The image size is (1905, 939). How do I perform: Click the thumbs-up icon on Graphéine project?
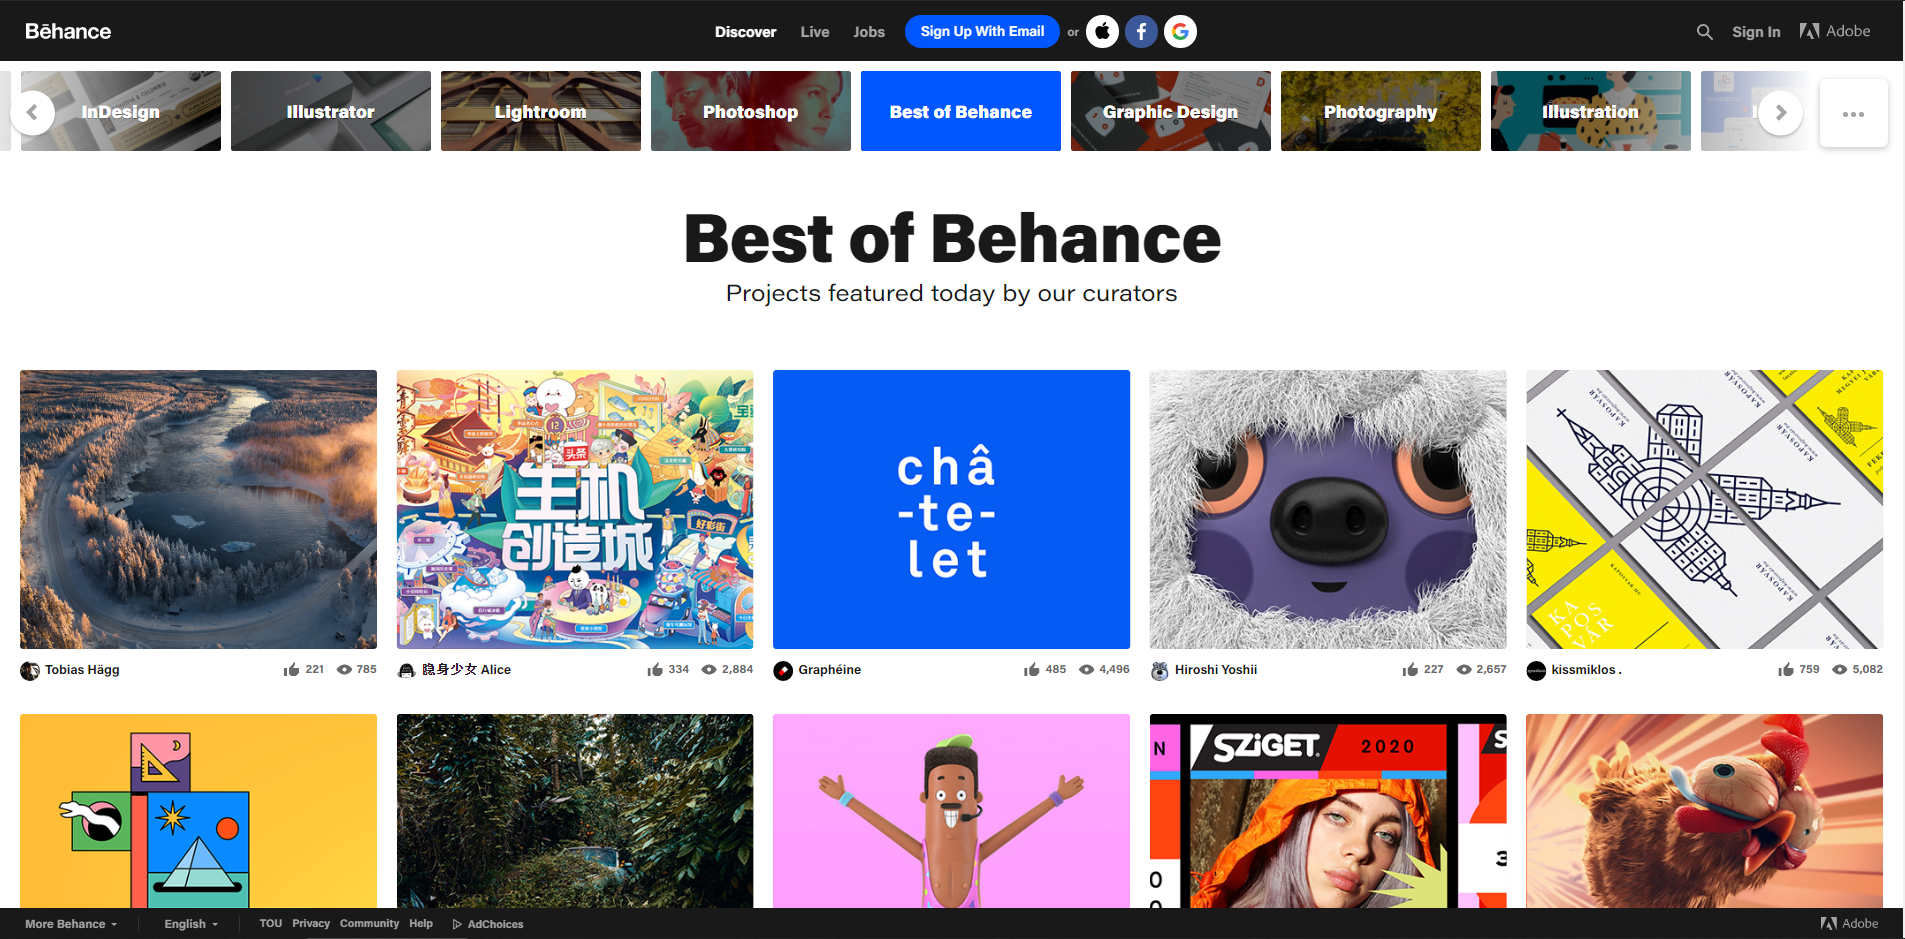(x=1031, y=670)
